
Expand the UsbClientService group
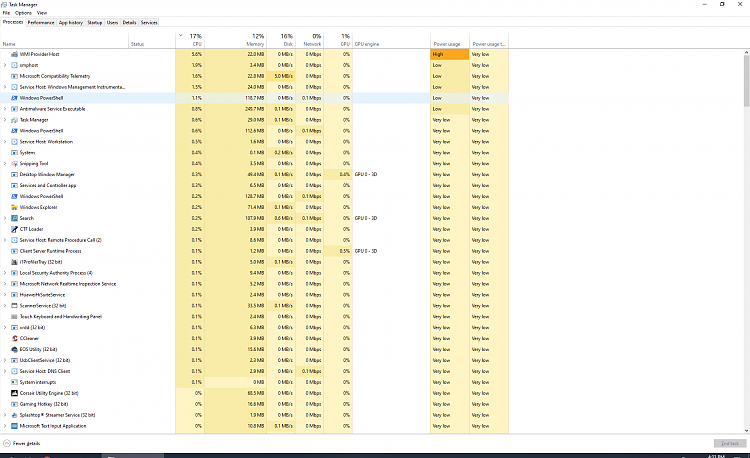click(5, 360)
